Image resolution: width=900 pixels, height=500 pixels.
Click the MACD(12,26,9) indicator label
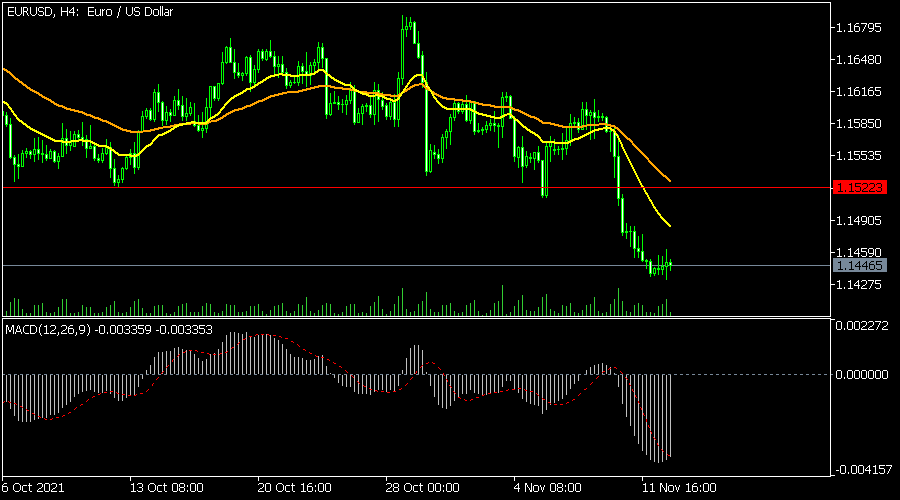pos(109,330)
